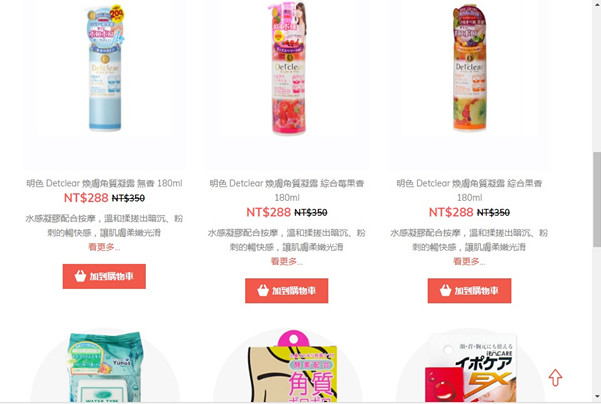The image size is (601, 404).
Task: Open pink Detclear berry bottle image
Action: coord(288,68)
